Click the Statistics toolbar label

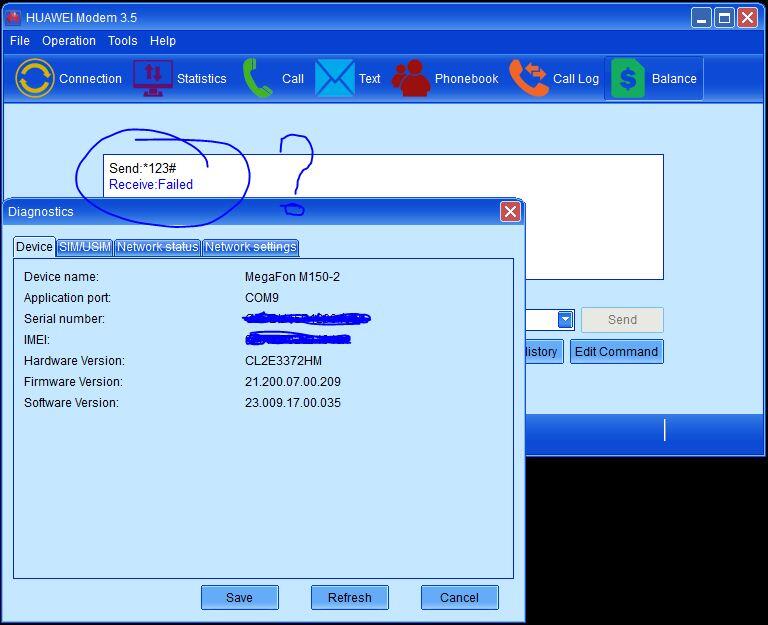[202, 79]
